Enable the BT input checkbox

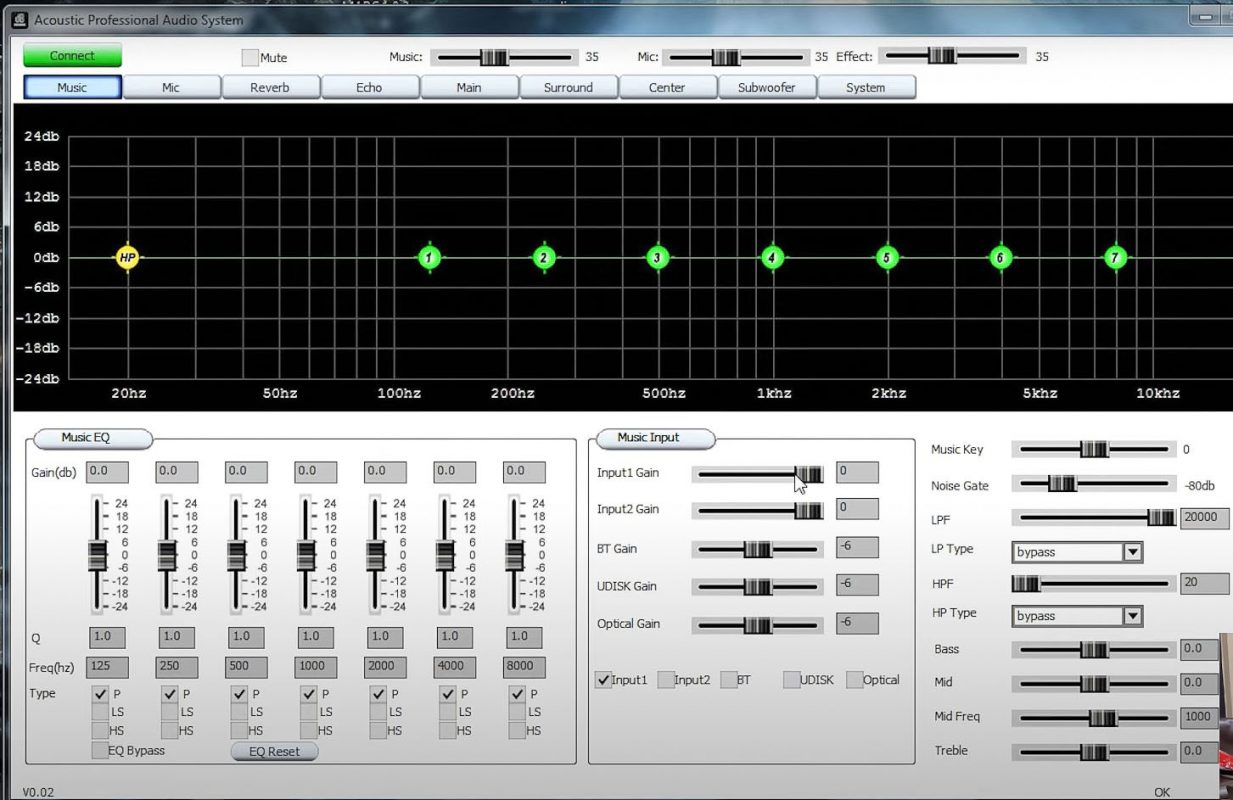(x=728, y=680)
